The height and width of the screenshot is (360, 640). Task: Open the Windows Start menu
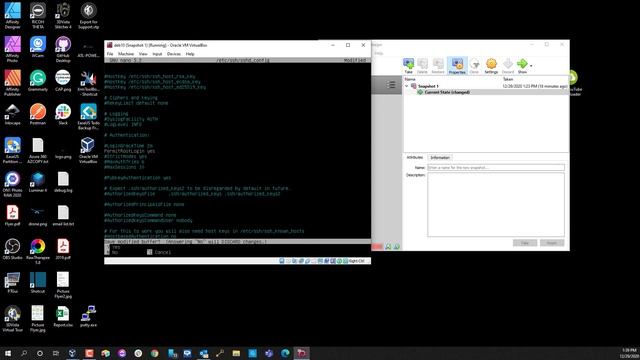(8, 353)
